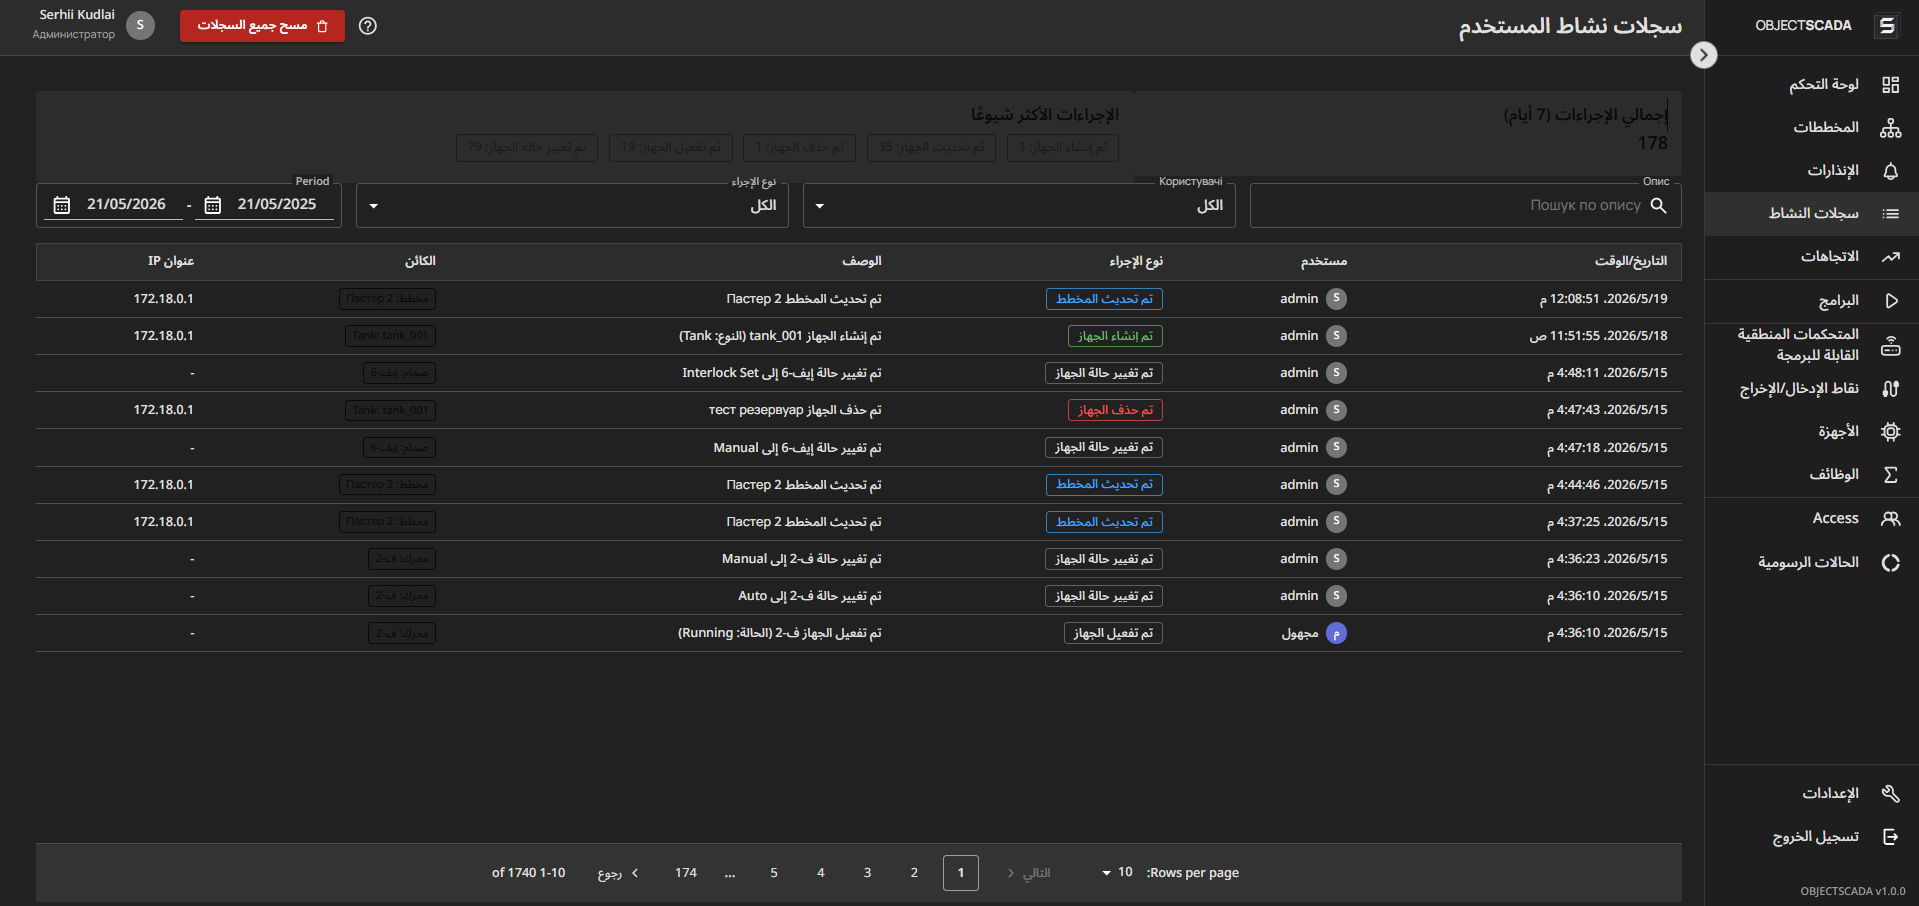Open Functions (الوظائف) sigma icon
The height and width of the screenshot is (906, 1919).
(x=1890, y=475)
